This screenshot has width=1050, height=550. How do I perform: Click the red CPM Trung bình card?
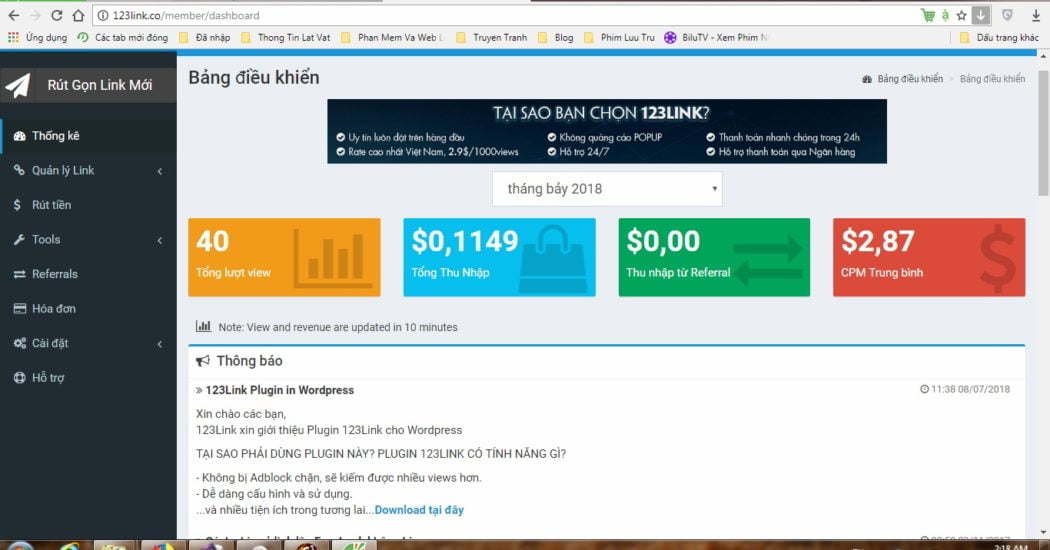coord(929,257)
